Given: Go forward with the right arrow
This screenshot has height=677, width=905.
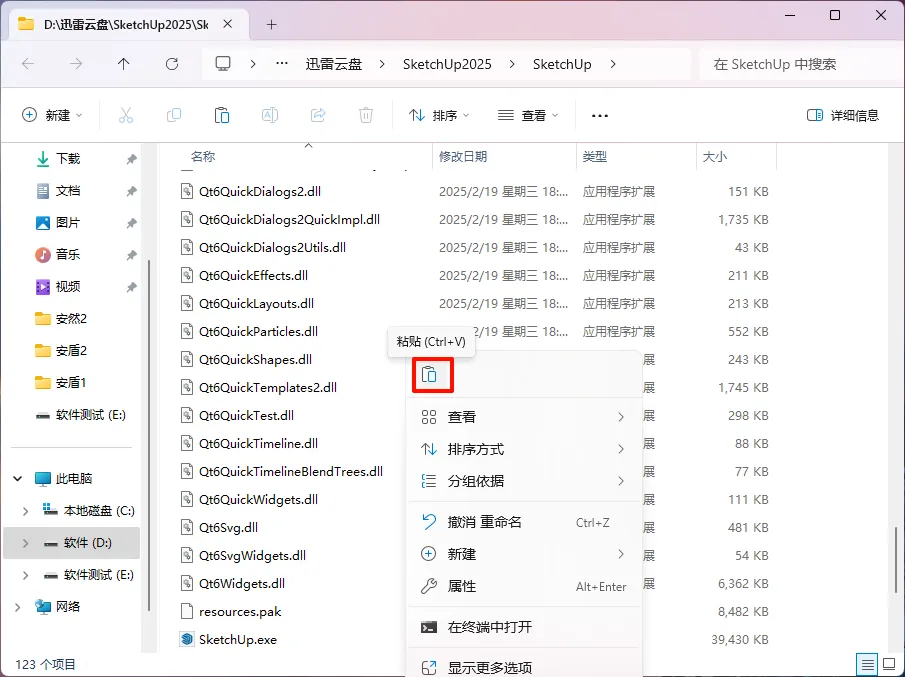Looking at the screenshot, I should tap(76, 64).
